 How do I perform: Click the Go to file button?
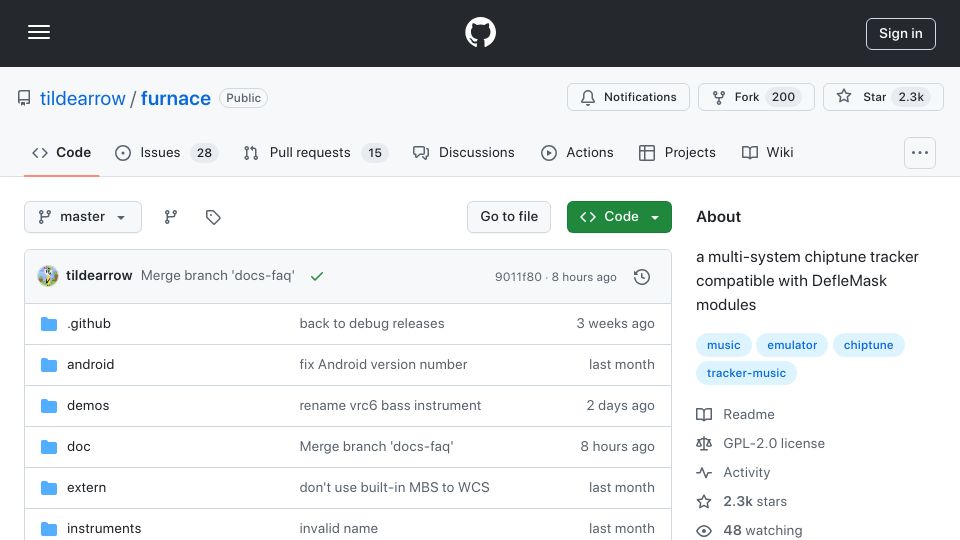(509, 217)
